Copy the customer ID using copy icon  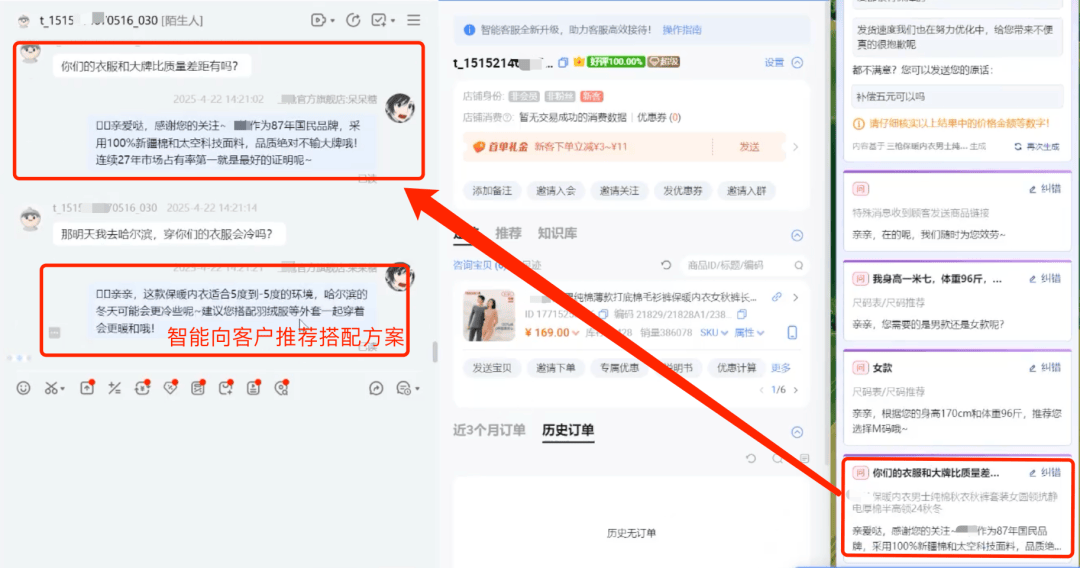[563, 63]
